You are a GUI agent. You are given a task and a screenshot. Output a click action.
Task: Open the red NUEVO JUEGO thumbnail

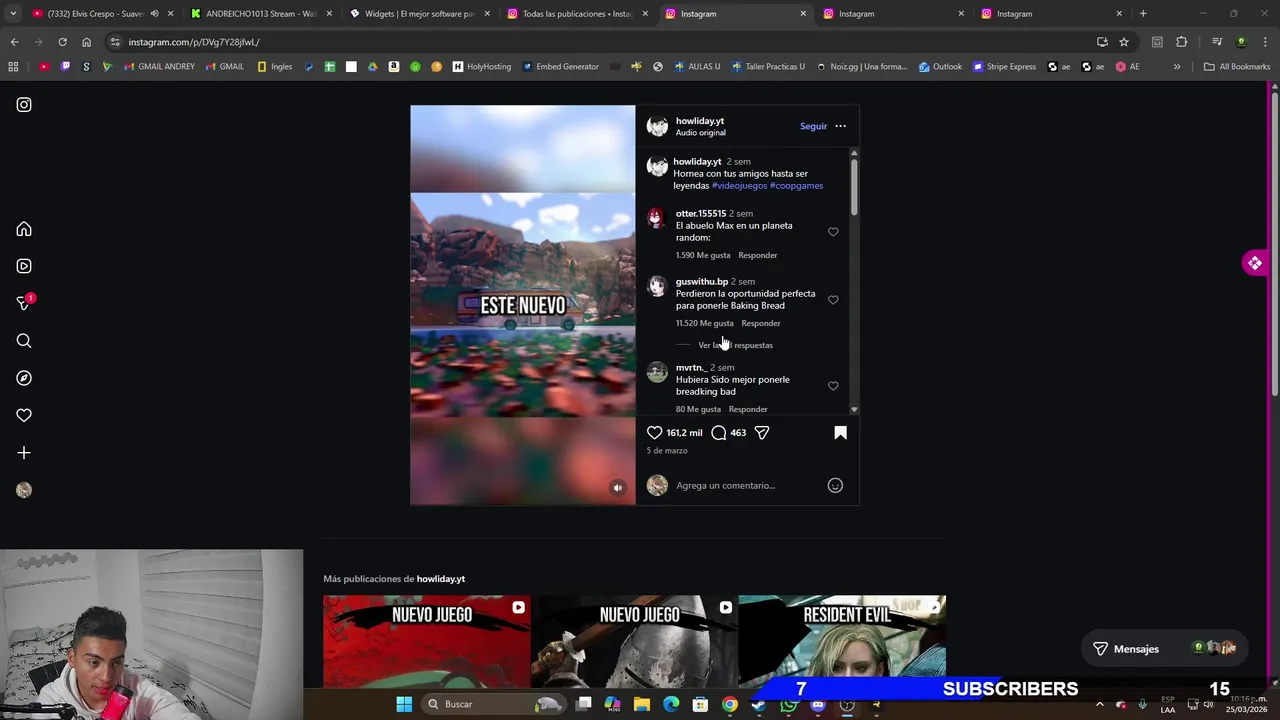[427, 641]
